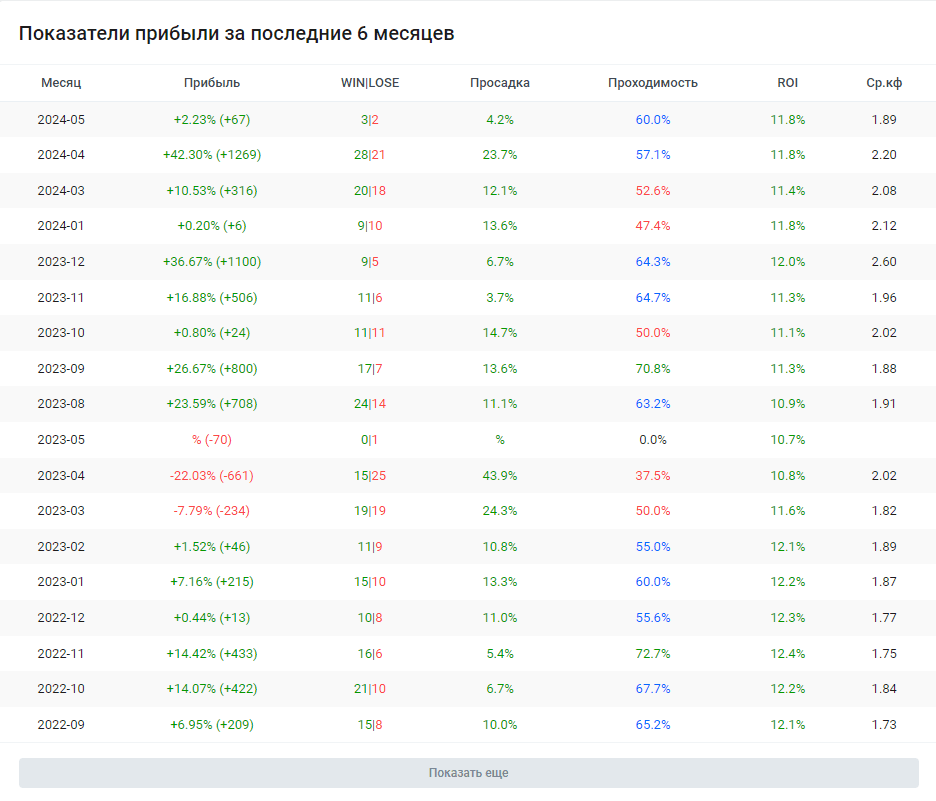The width and height of the screenshot is (936, 801).
Task: Click the 12.4% ROI value
Action: [788, 654]
